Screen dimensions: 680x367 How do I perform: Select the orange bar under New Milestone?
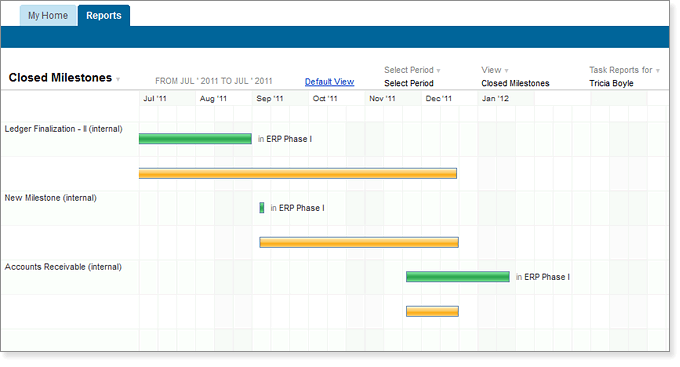(x=359, y=242)
